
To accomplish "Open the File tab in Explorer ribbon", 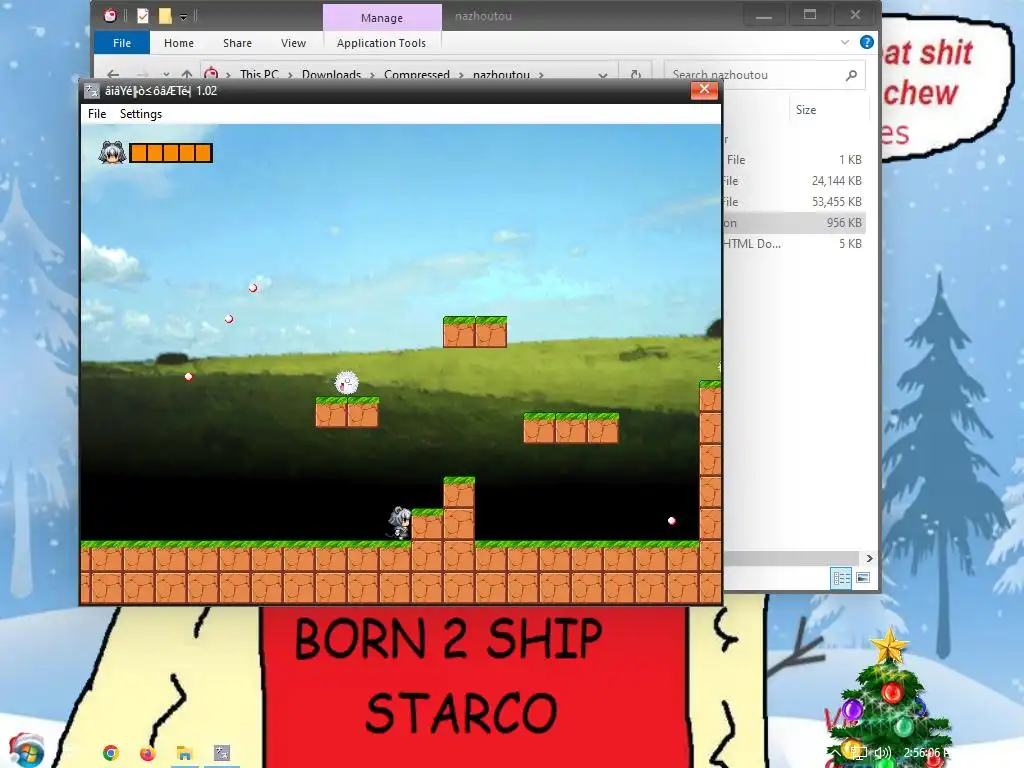I will (121, 43).
